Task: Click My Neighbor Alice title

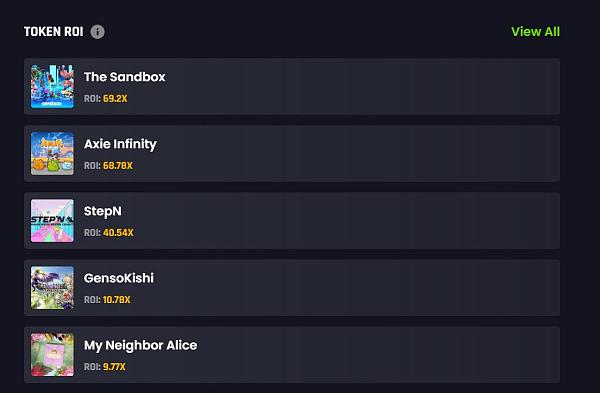Action: coord(140,346)
